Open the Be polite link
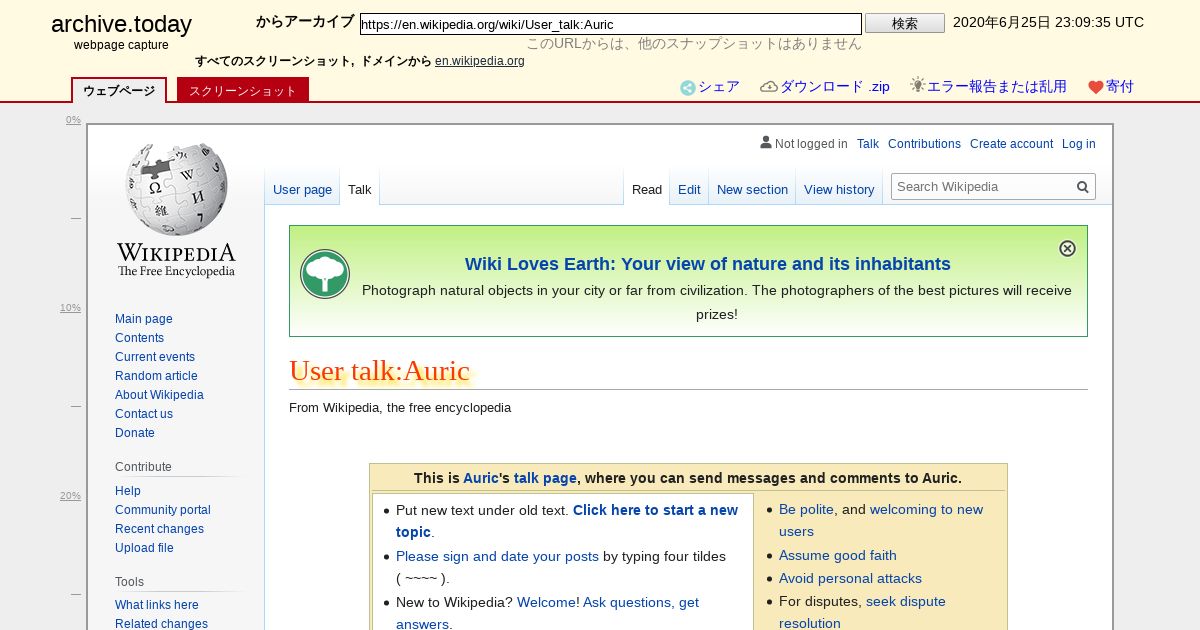1200x630 pixels. (x=806, y=509)
